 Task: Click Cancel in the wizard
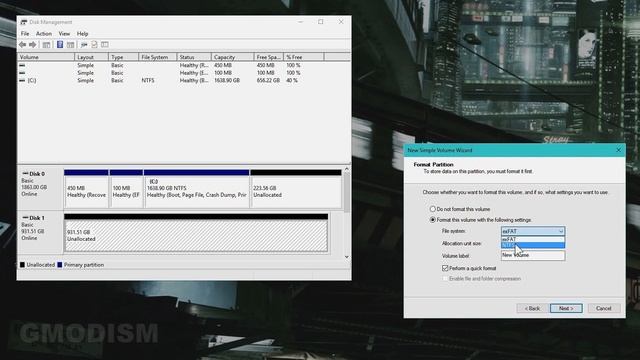click(x=603, y=308)
